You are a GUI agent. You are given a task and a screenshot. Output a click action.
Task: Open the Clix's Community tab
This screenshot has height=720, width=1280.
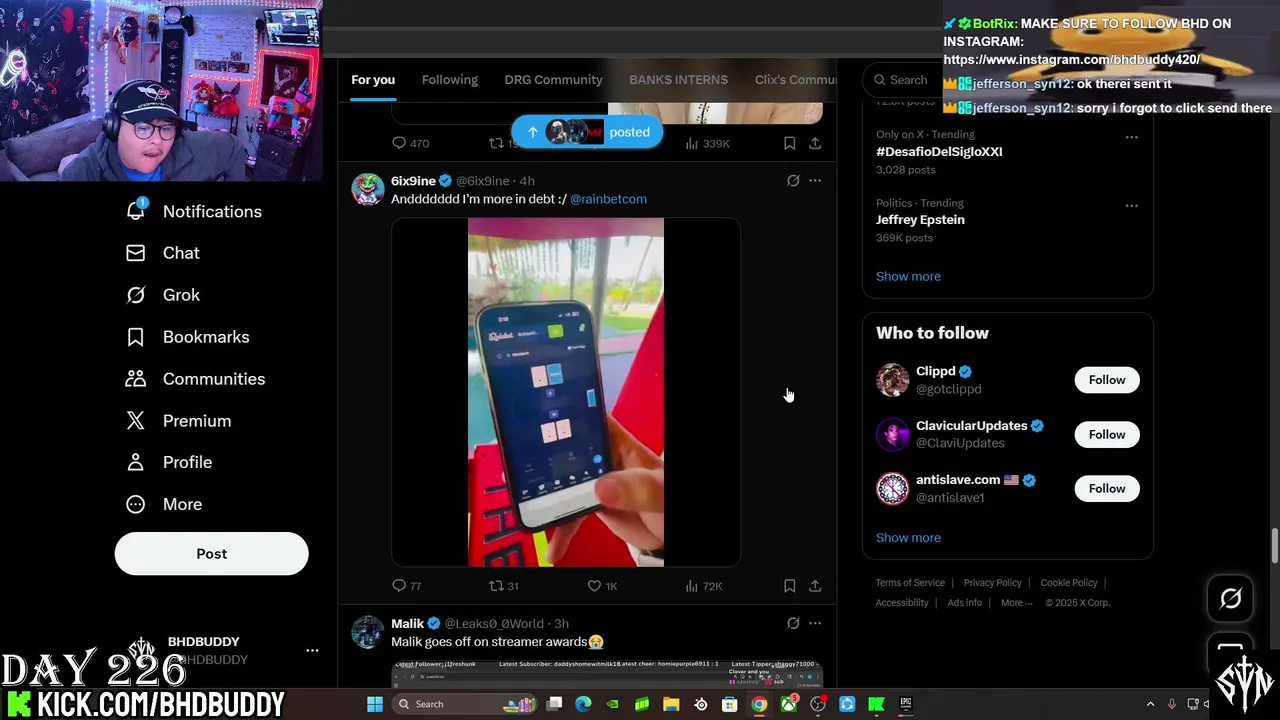[x=795, y=80]
